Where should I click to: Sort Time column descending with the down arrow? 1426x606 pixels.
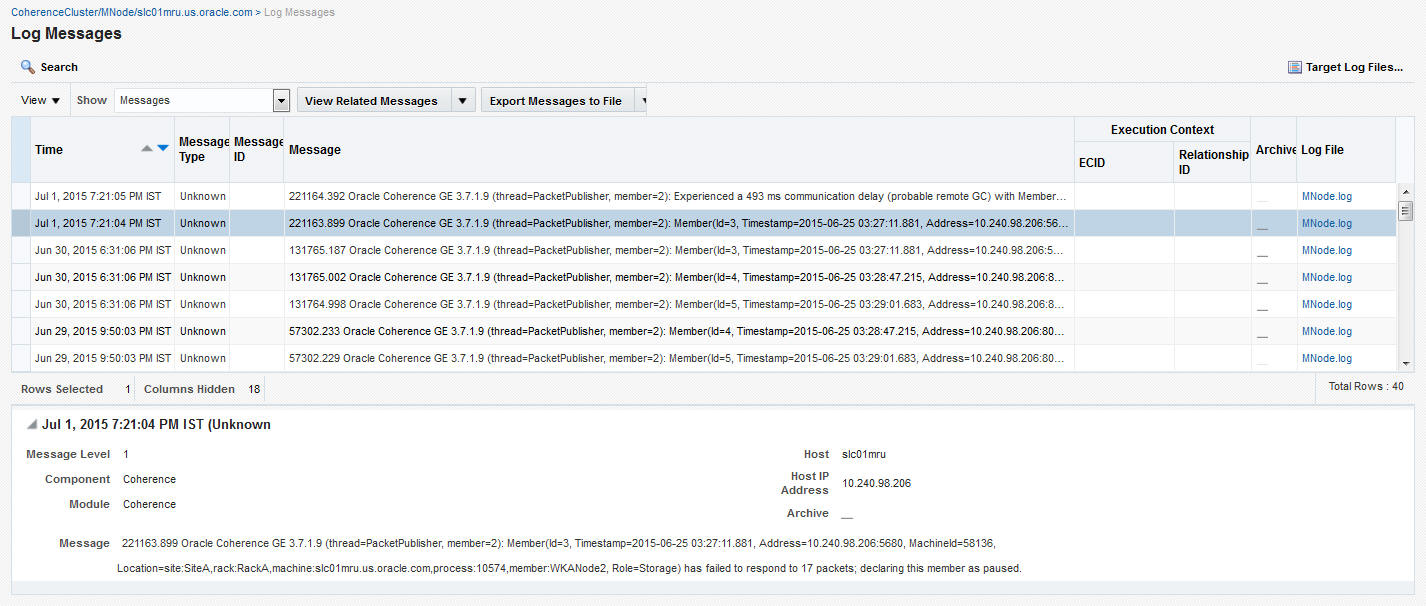coord(161,147)
